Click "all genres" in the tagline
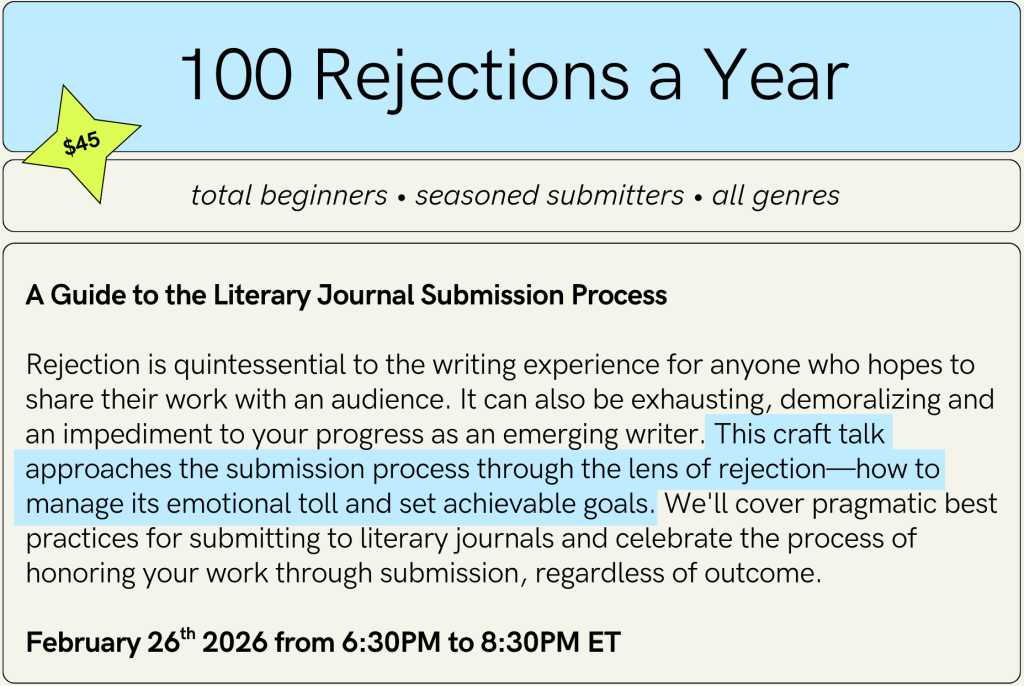Screen dimensions: 1024x686 [x=776, y=196]
